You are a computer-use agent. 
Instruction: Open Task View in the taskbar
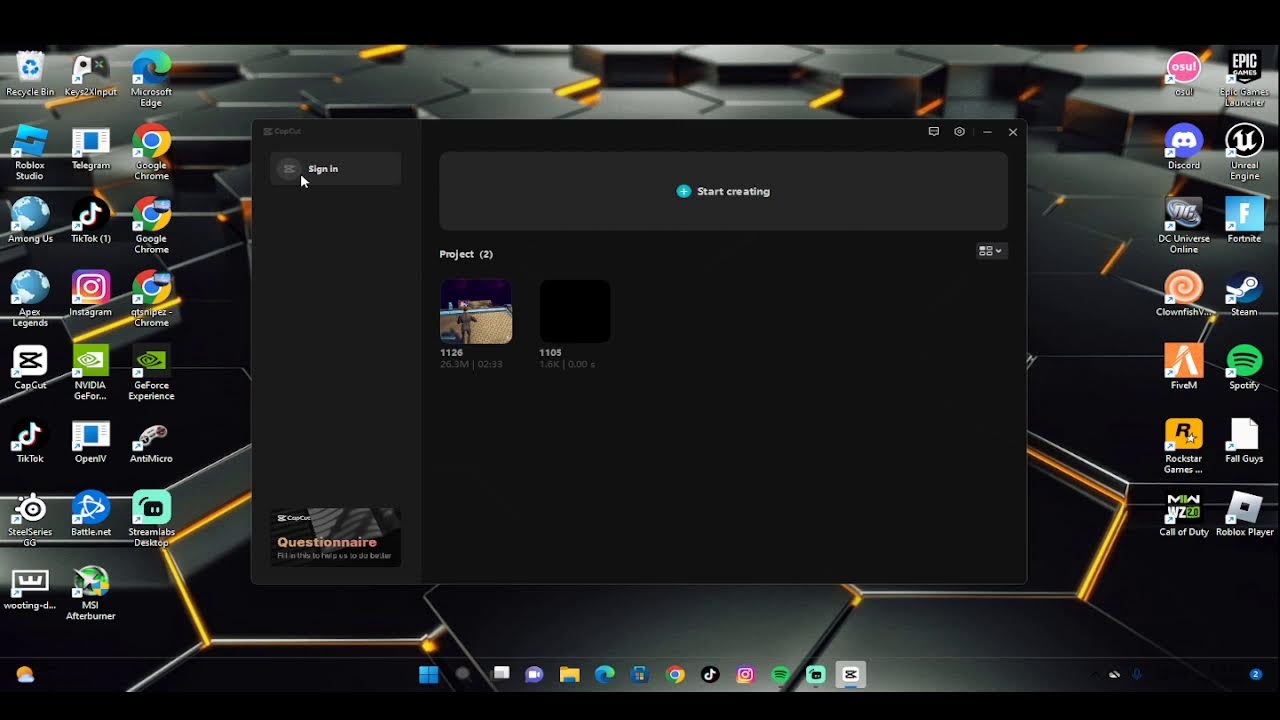click(x=501, y=674)
